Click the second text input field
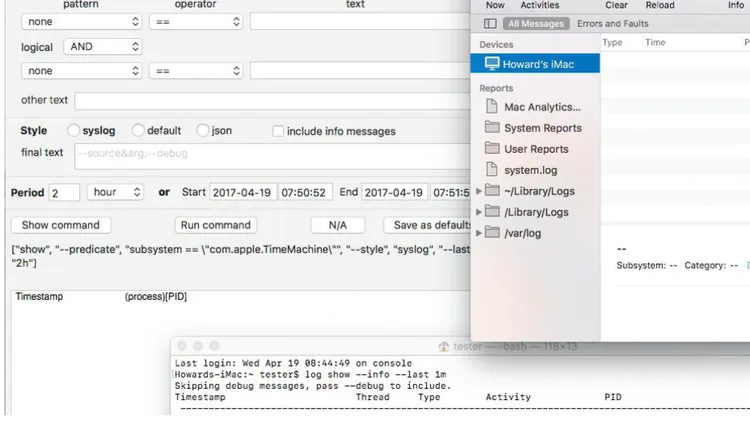 360,71
